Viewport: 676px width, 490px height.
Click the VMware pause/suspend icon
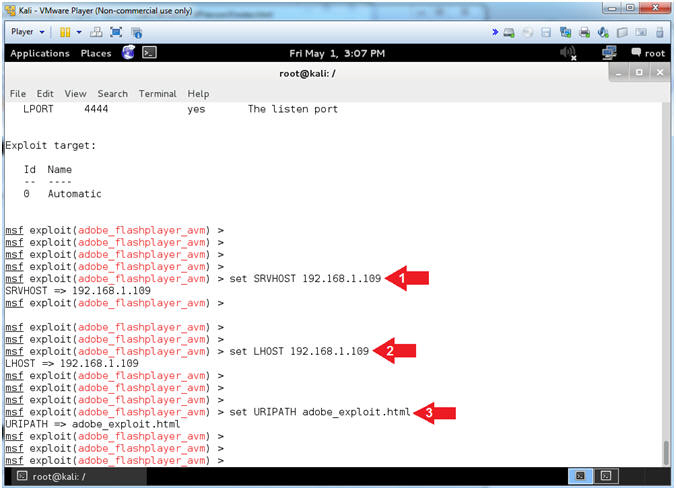click(65, 32)
